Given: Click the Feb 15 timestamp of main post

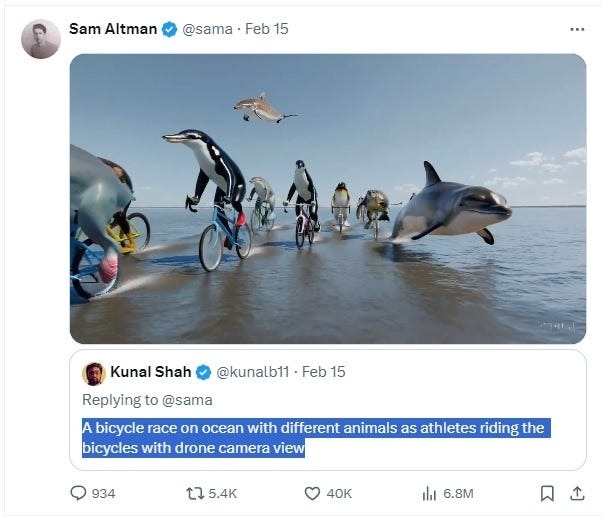Looking at the screenshot, I should pos(266,29).
